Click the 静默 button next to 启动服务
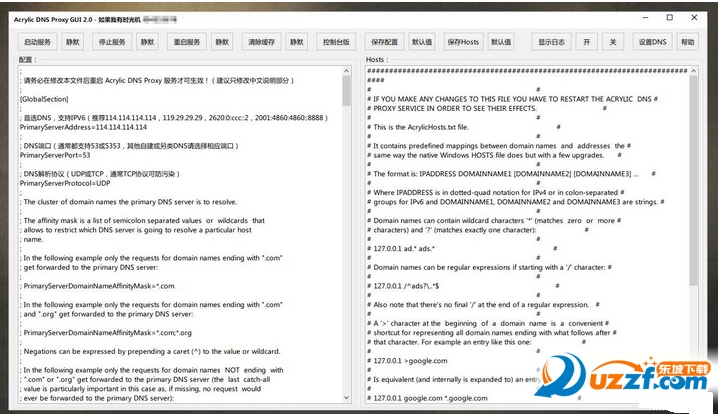 73,42
